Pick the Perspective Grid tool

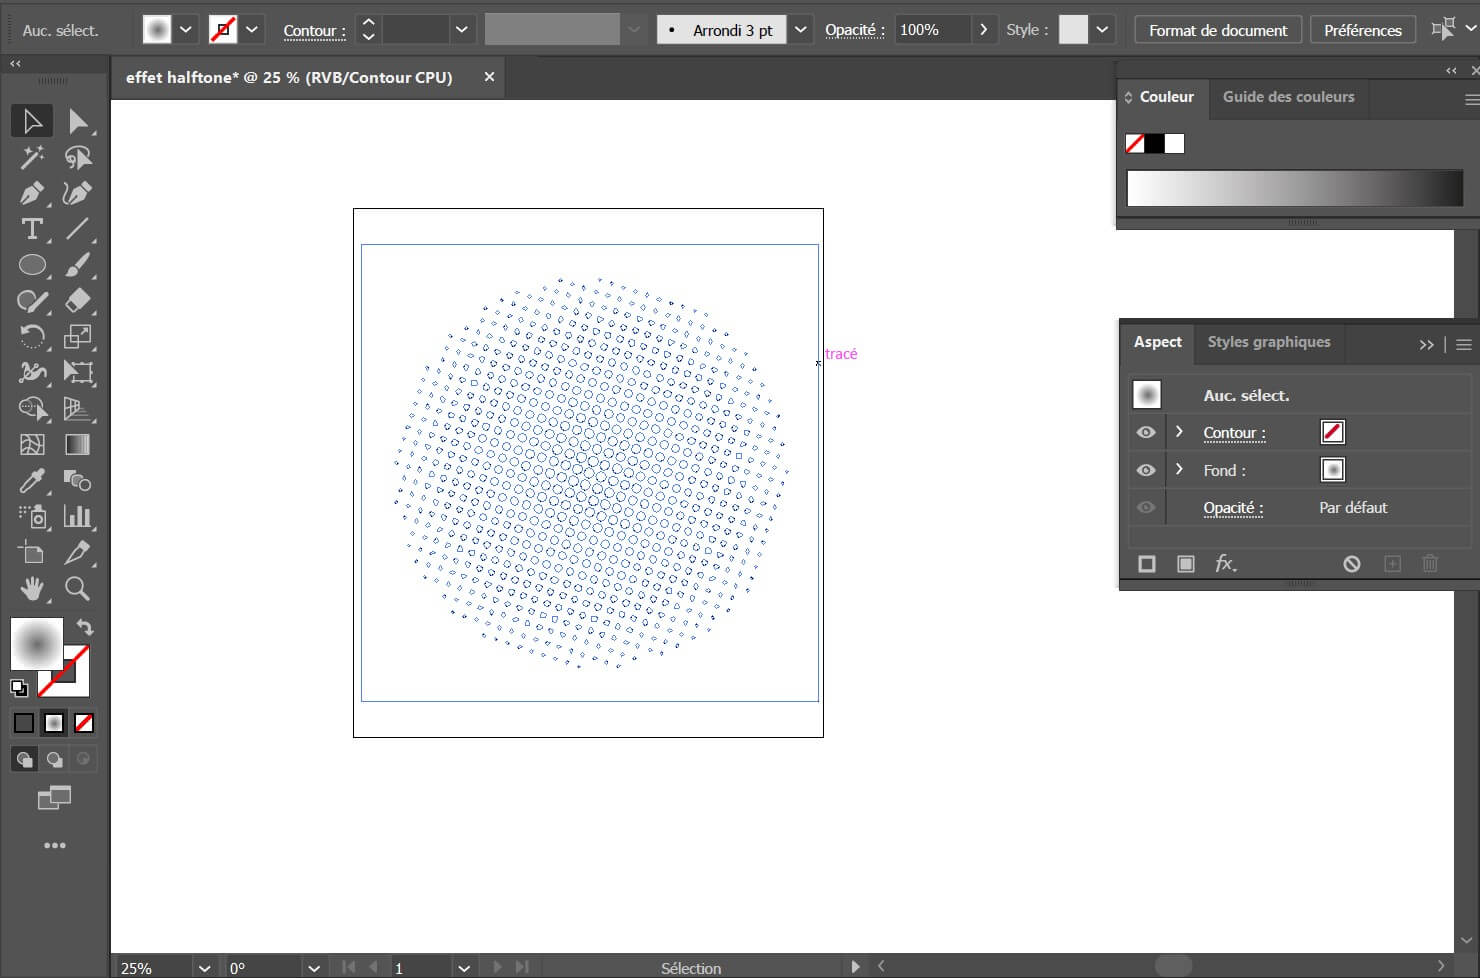(x=78, y=409)
